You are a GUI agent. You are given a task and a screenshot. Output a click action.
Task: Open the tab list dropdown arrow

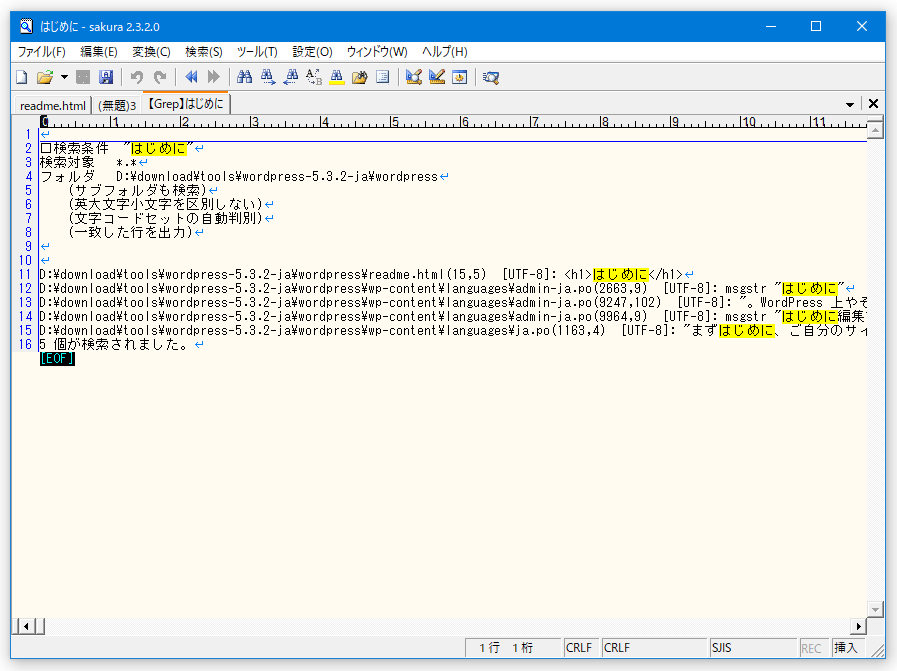coord(850,105)
